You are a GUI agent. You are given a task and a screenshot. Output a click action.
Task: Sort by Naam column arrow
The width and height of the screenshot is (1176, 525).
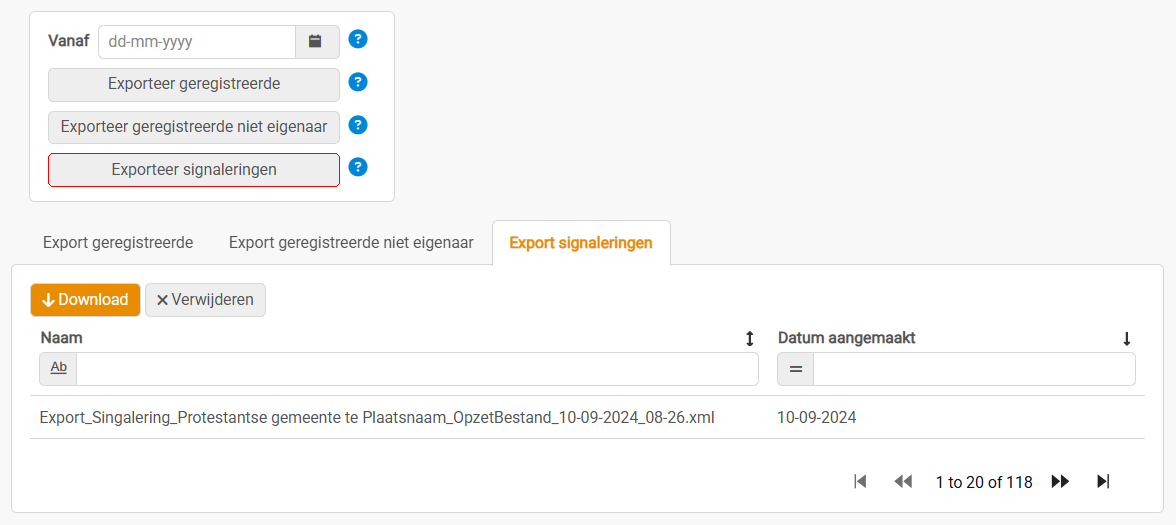pos(750,339)
